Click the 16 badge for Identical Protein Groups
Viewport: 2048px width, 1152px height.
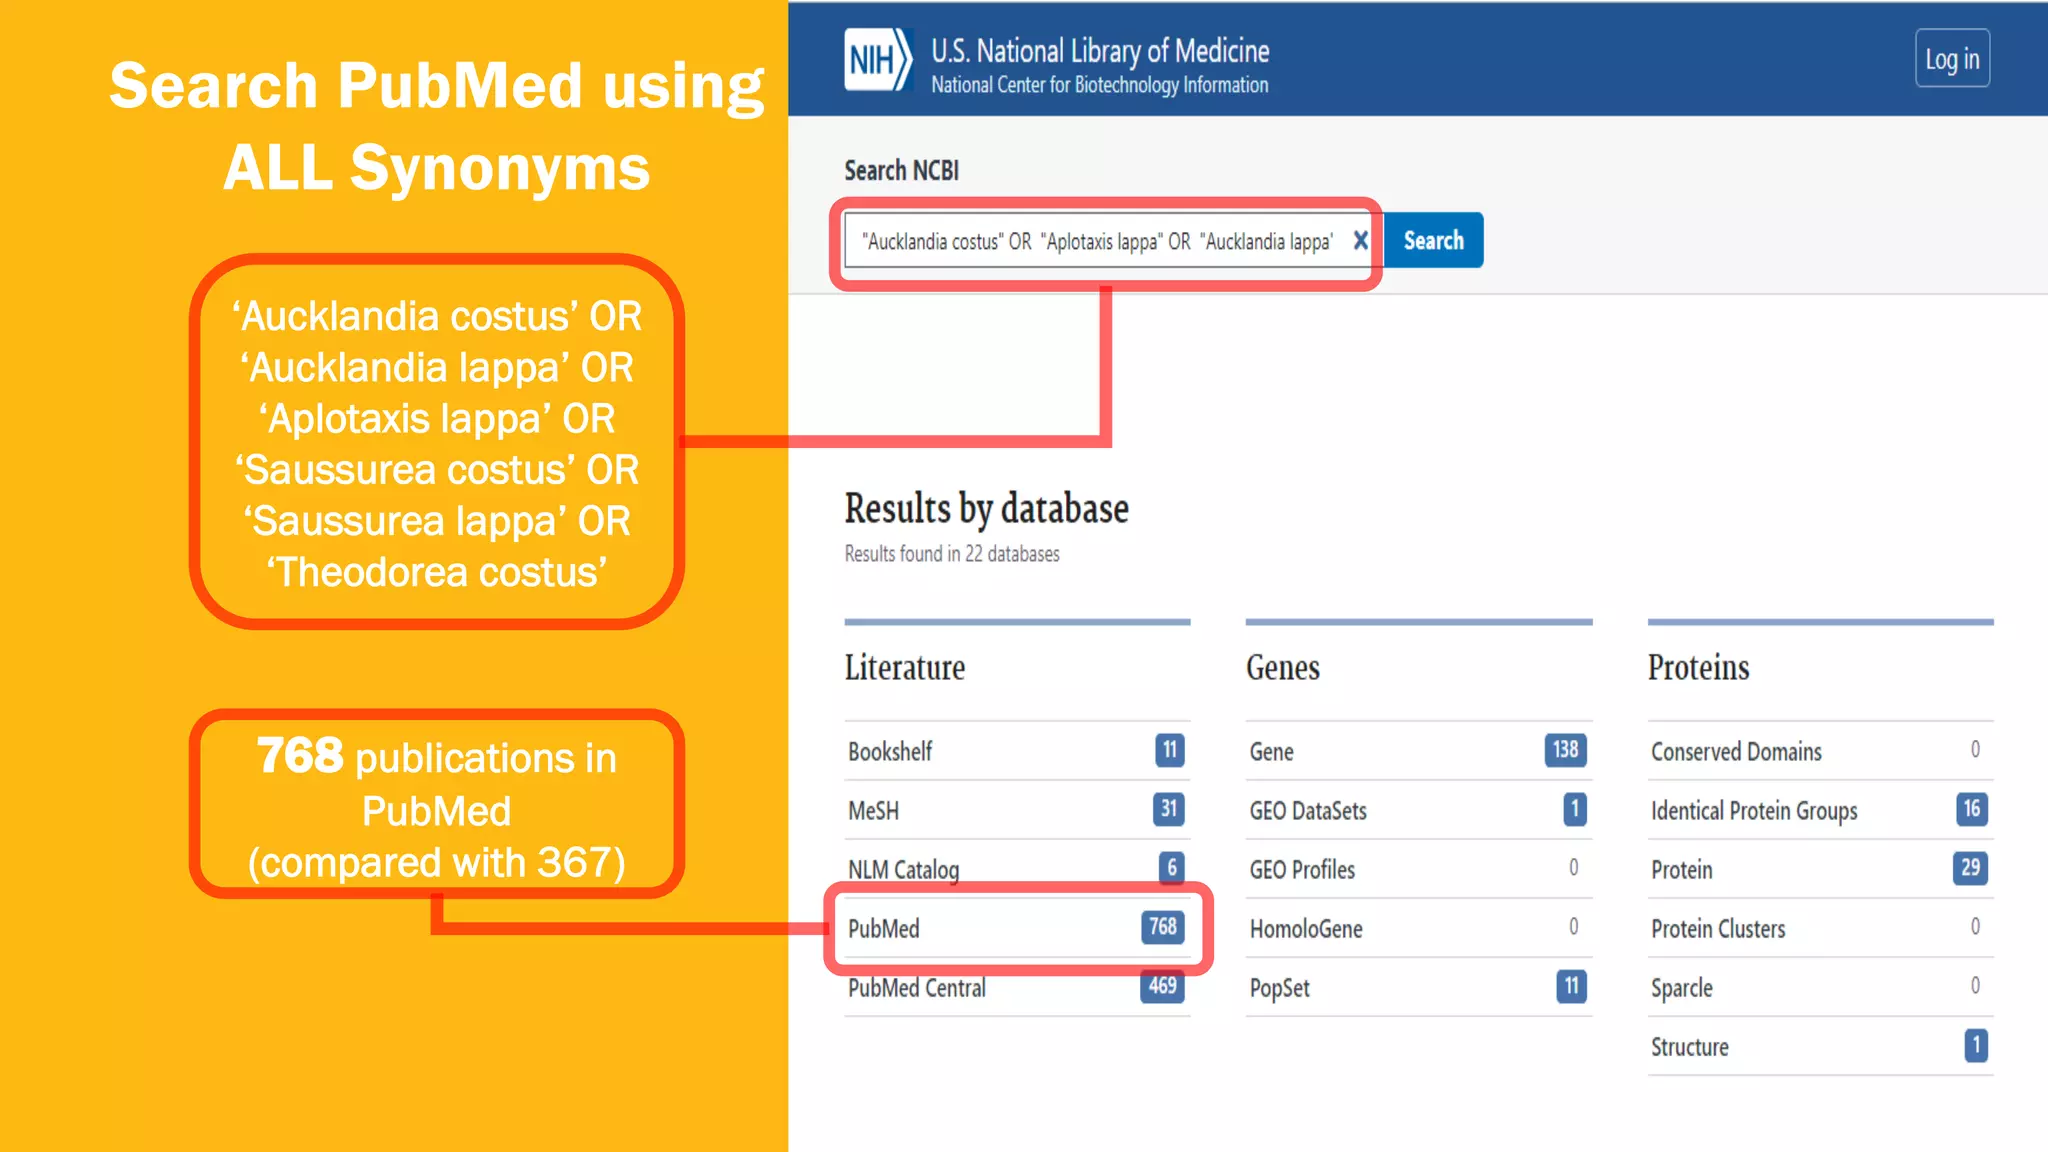click(x=1972, y=809)
